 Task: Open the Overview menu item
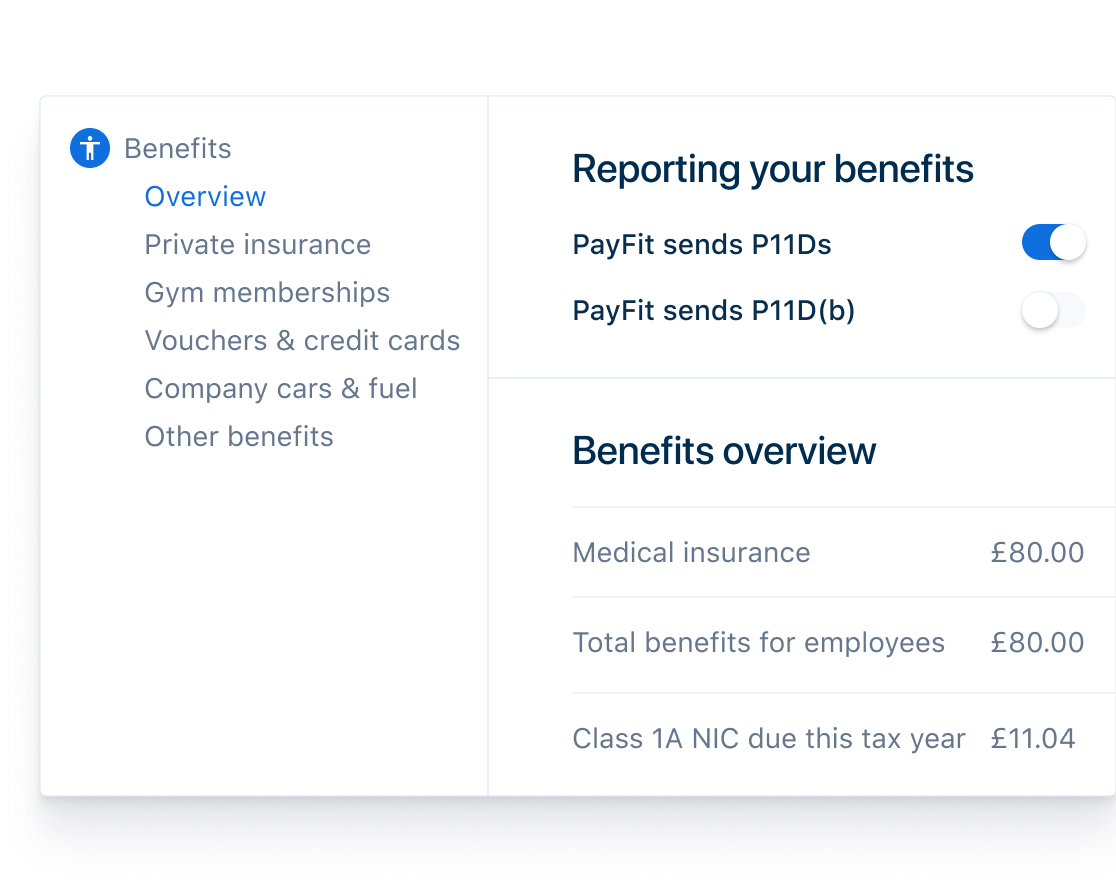(205, 197)
